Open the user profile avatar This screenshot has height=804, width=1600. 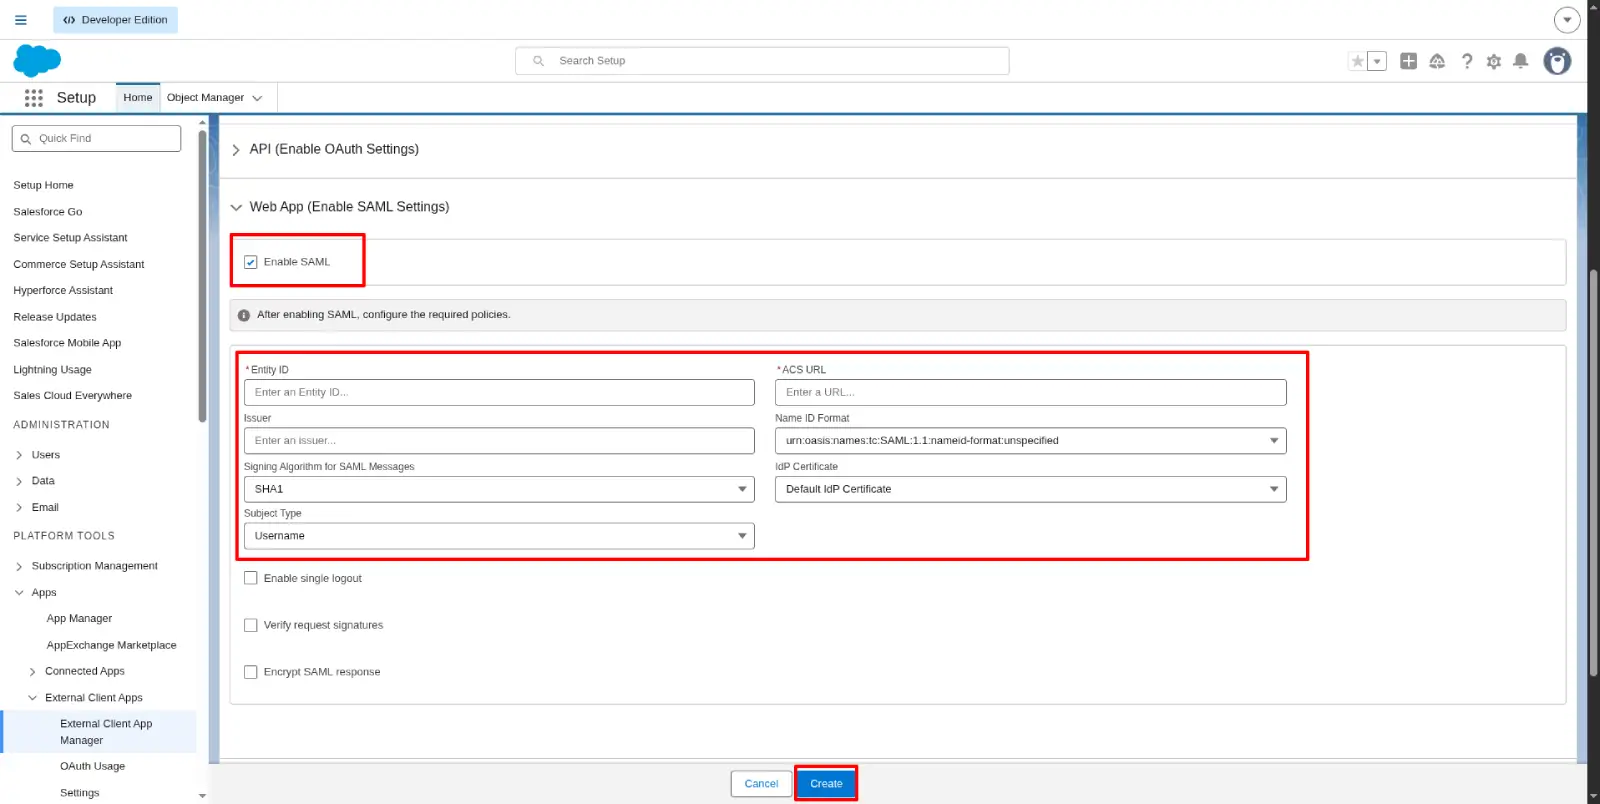[1557, 61]
